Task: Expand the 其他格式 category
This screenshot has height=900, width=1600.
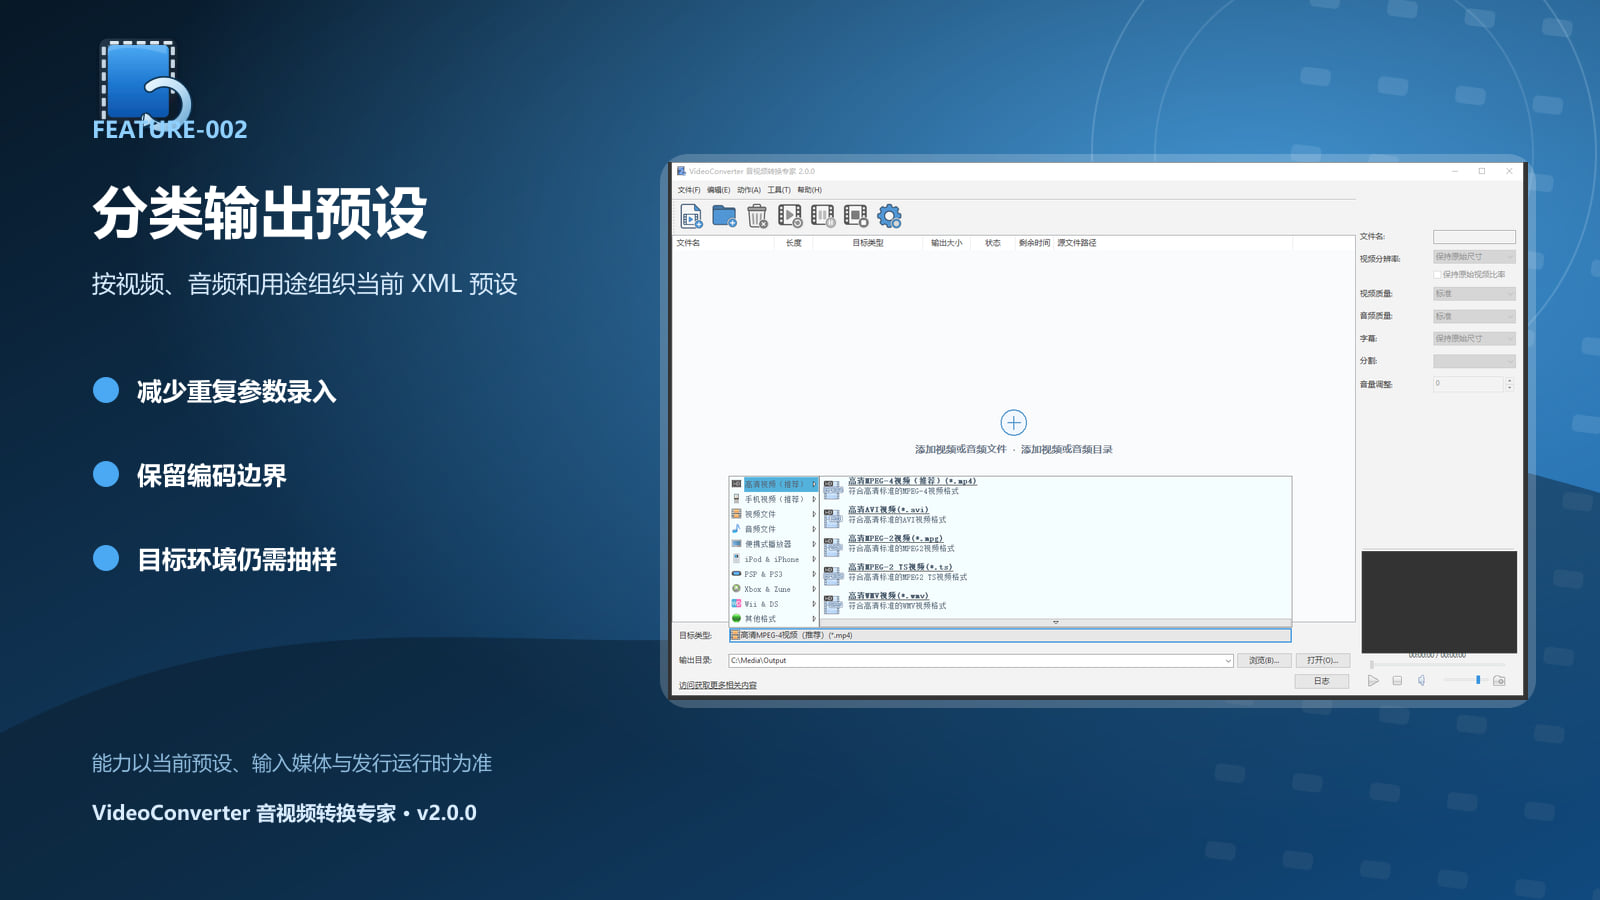Action: coord(774,619)
